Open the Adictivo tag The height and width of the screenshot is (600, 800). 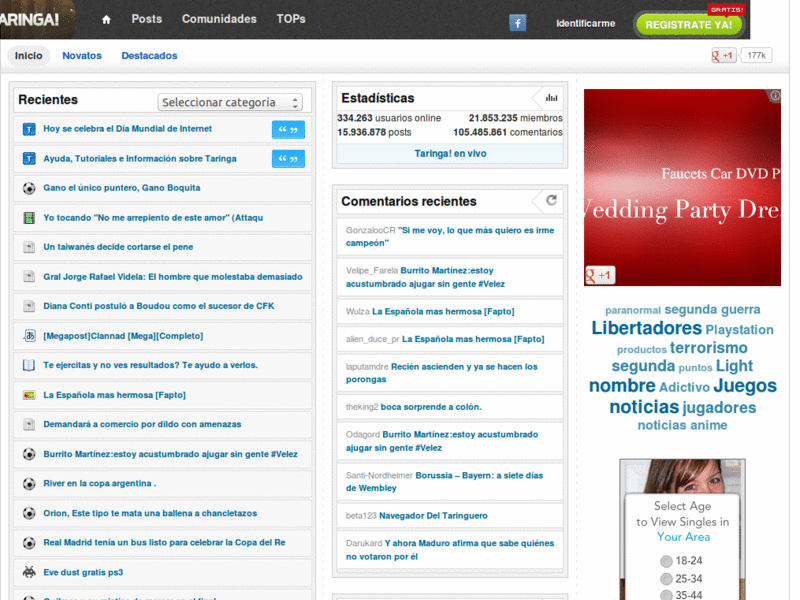click(x=684, y=388)
